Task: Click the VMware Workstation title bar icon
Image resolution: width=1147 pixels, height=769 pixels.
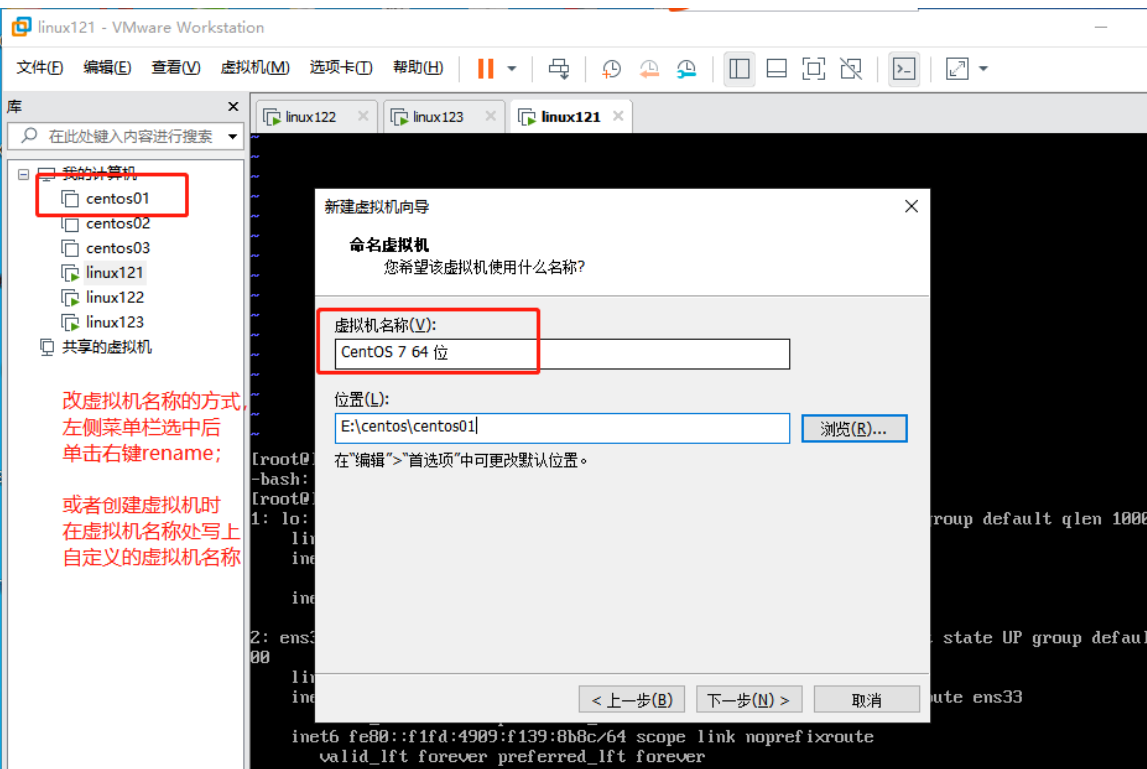Action: click(21, 27)
